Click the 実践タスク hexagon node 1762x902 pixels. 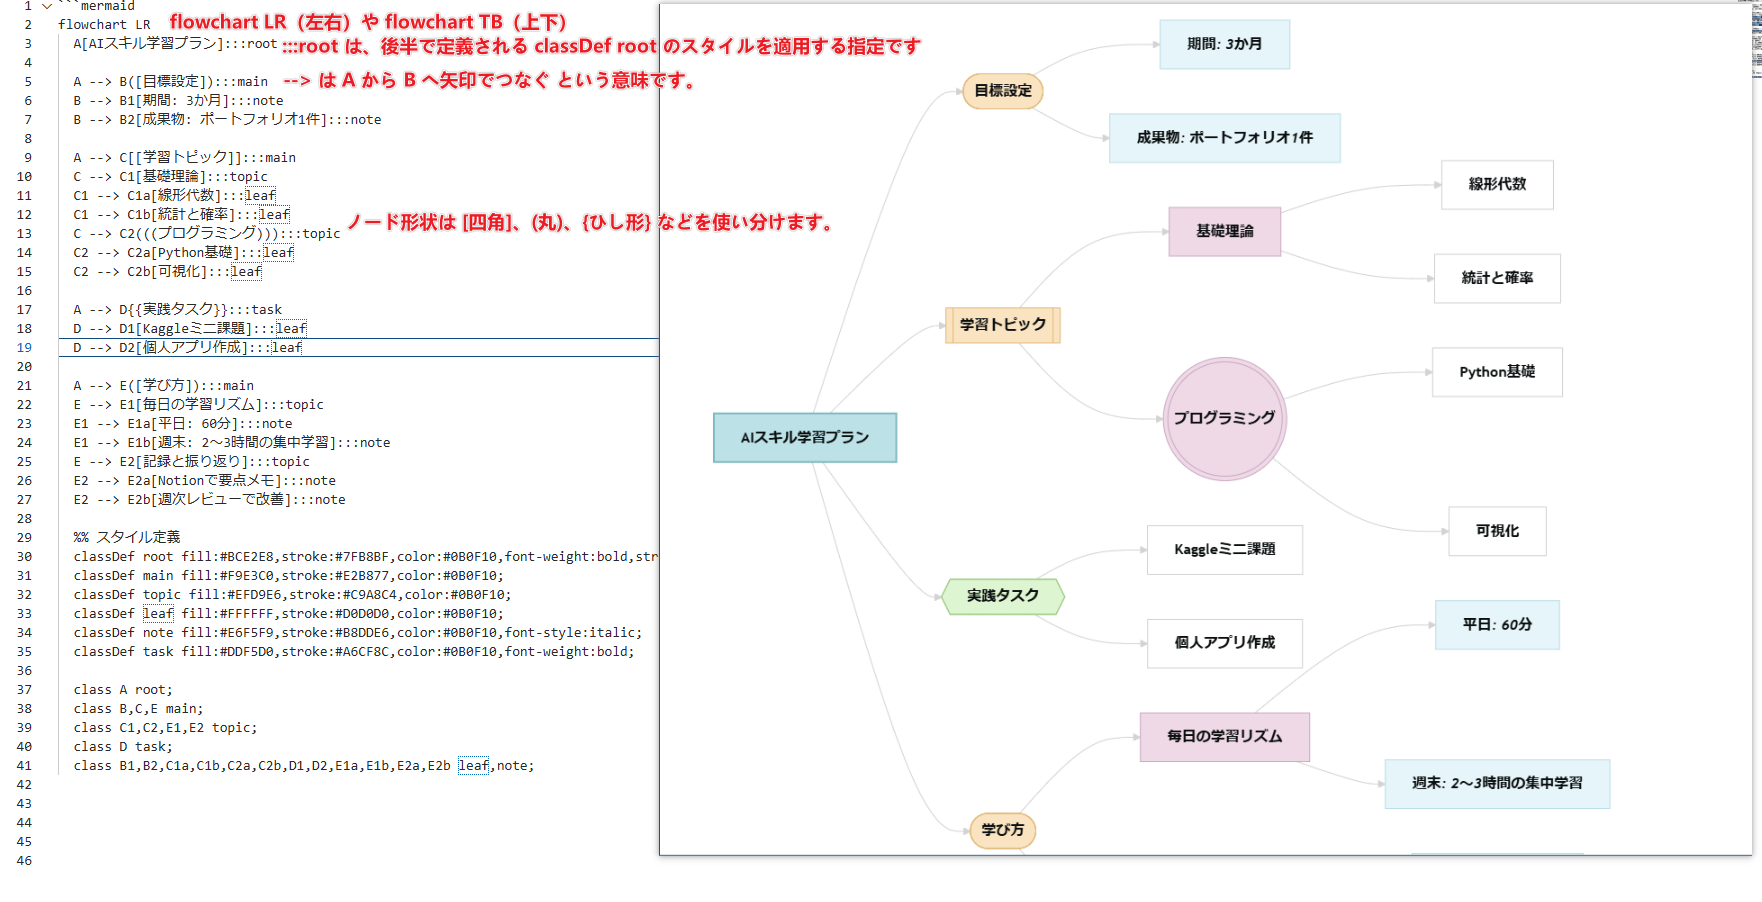pos(1002,596)
